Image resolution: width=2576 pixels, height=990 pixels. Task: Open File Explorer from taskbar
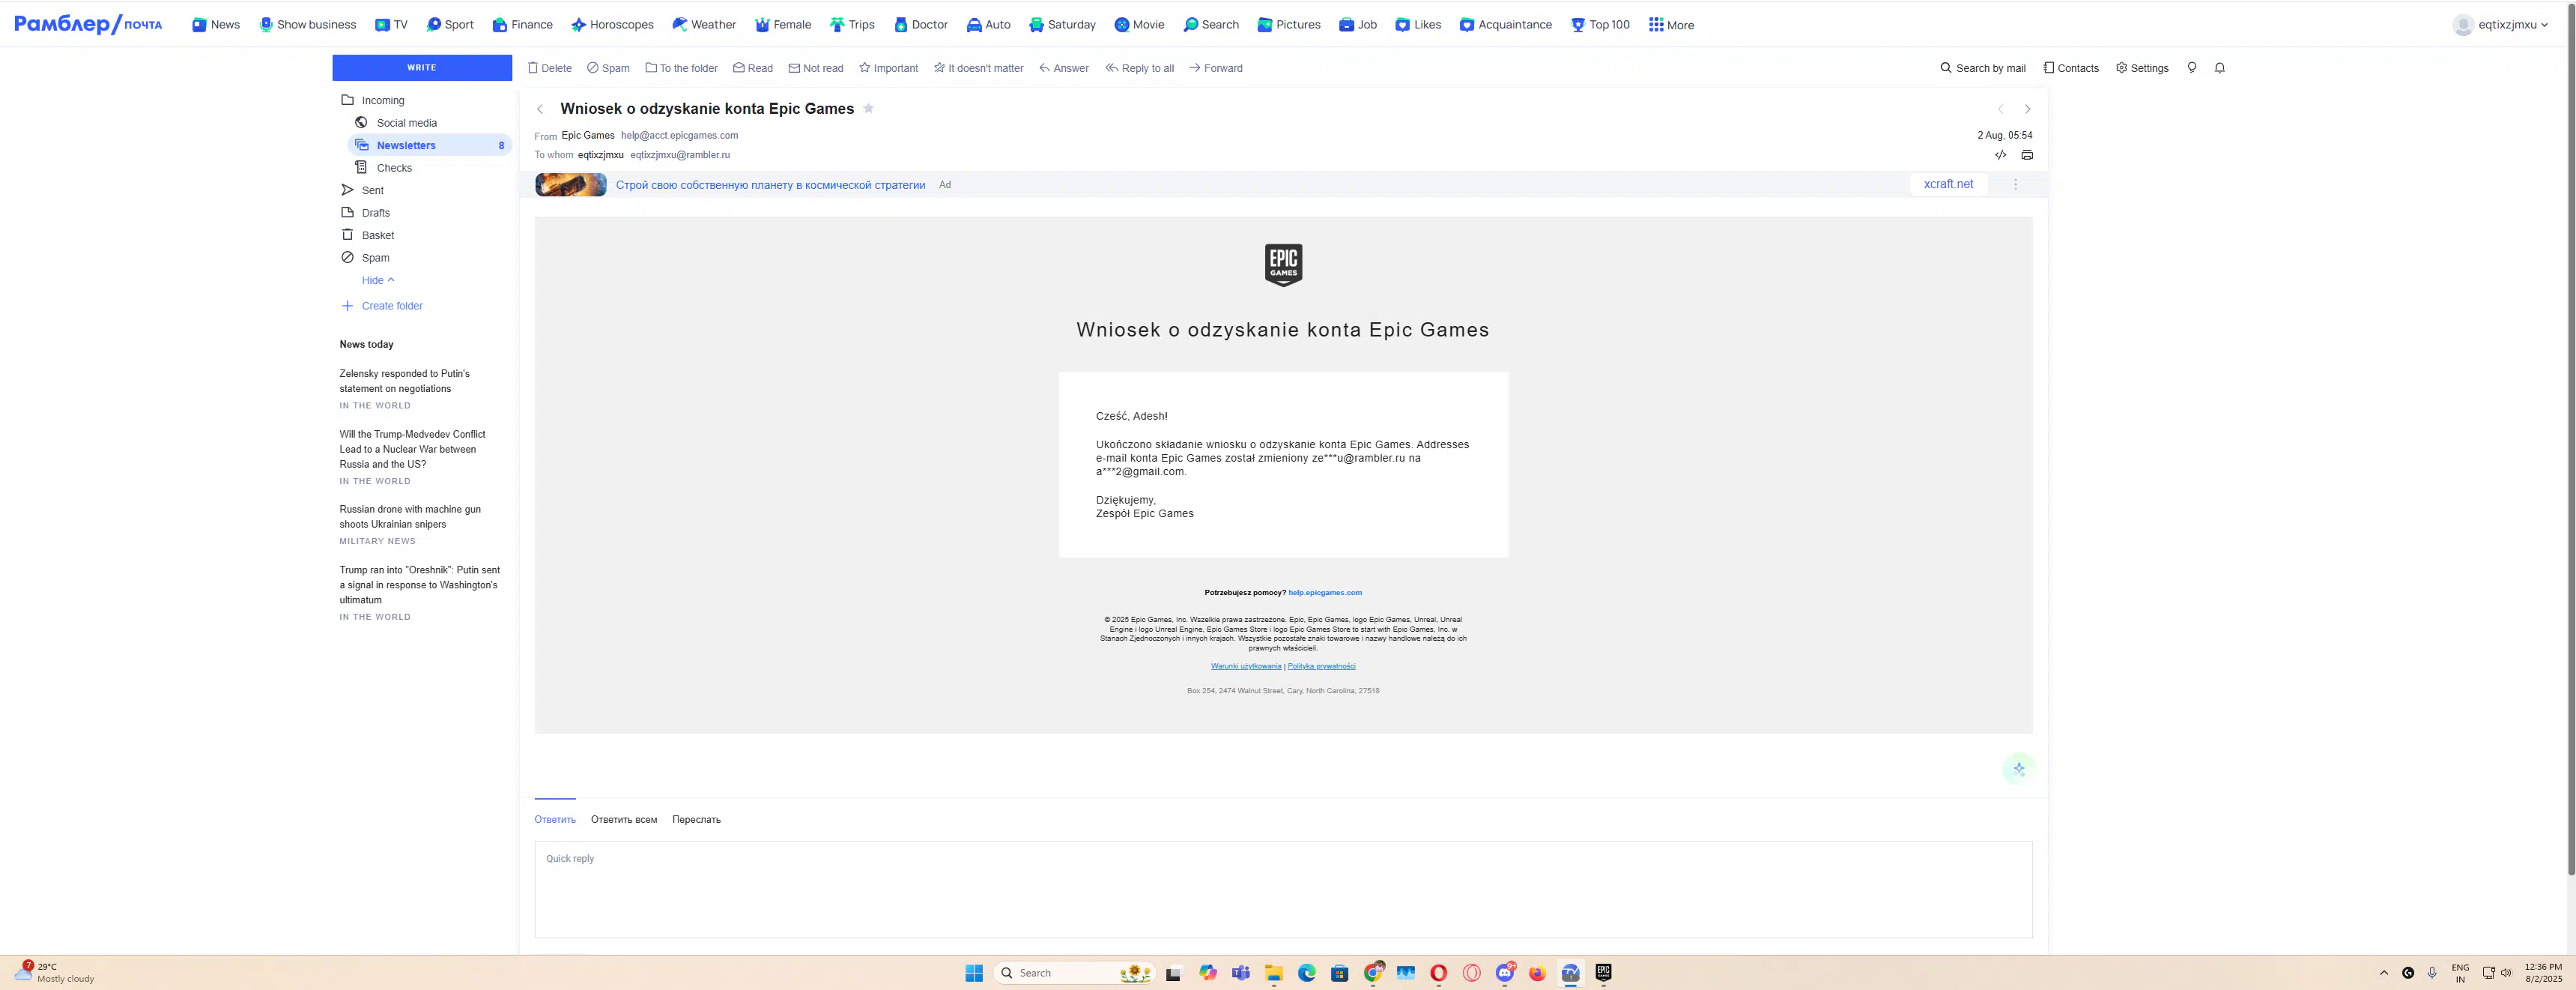1274,973
